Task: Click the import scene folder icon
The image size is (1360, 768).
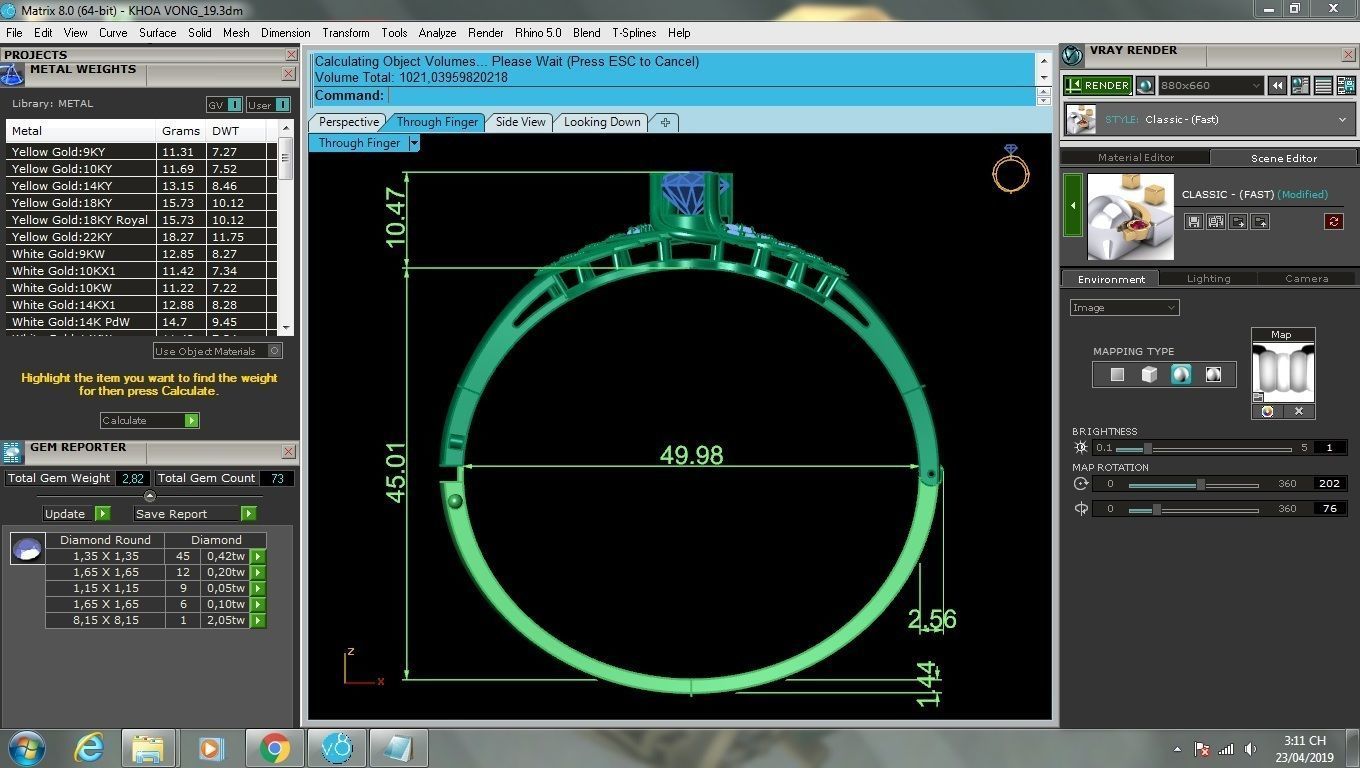Action: click(x=1238, y=222)
